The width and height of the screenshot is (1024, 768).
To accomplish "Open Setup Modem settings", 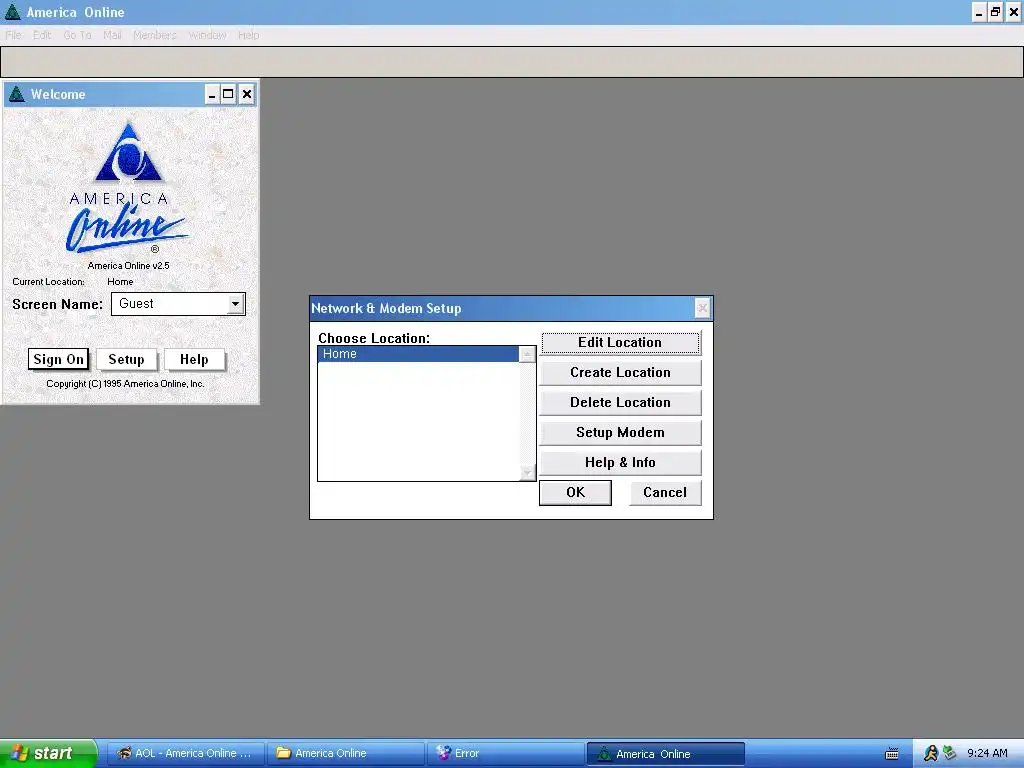I will 620,432.
